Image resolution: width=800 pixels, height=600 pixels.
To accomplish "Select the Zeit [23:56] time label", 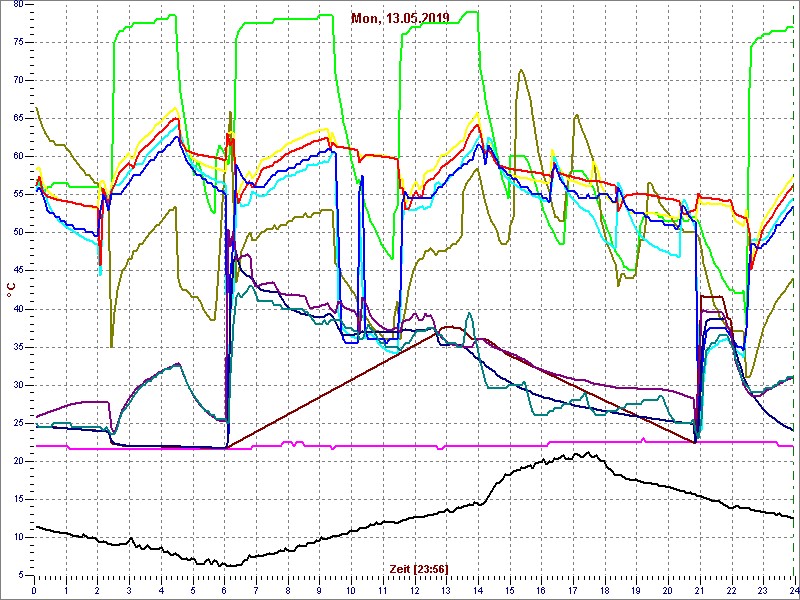I will point(419,569).
